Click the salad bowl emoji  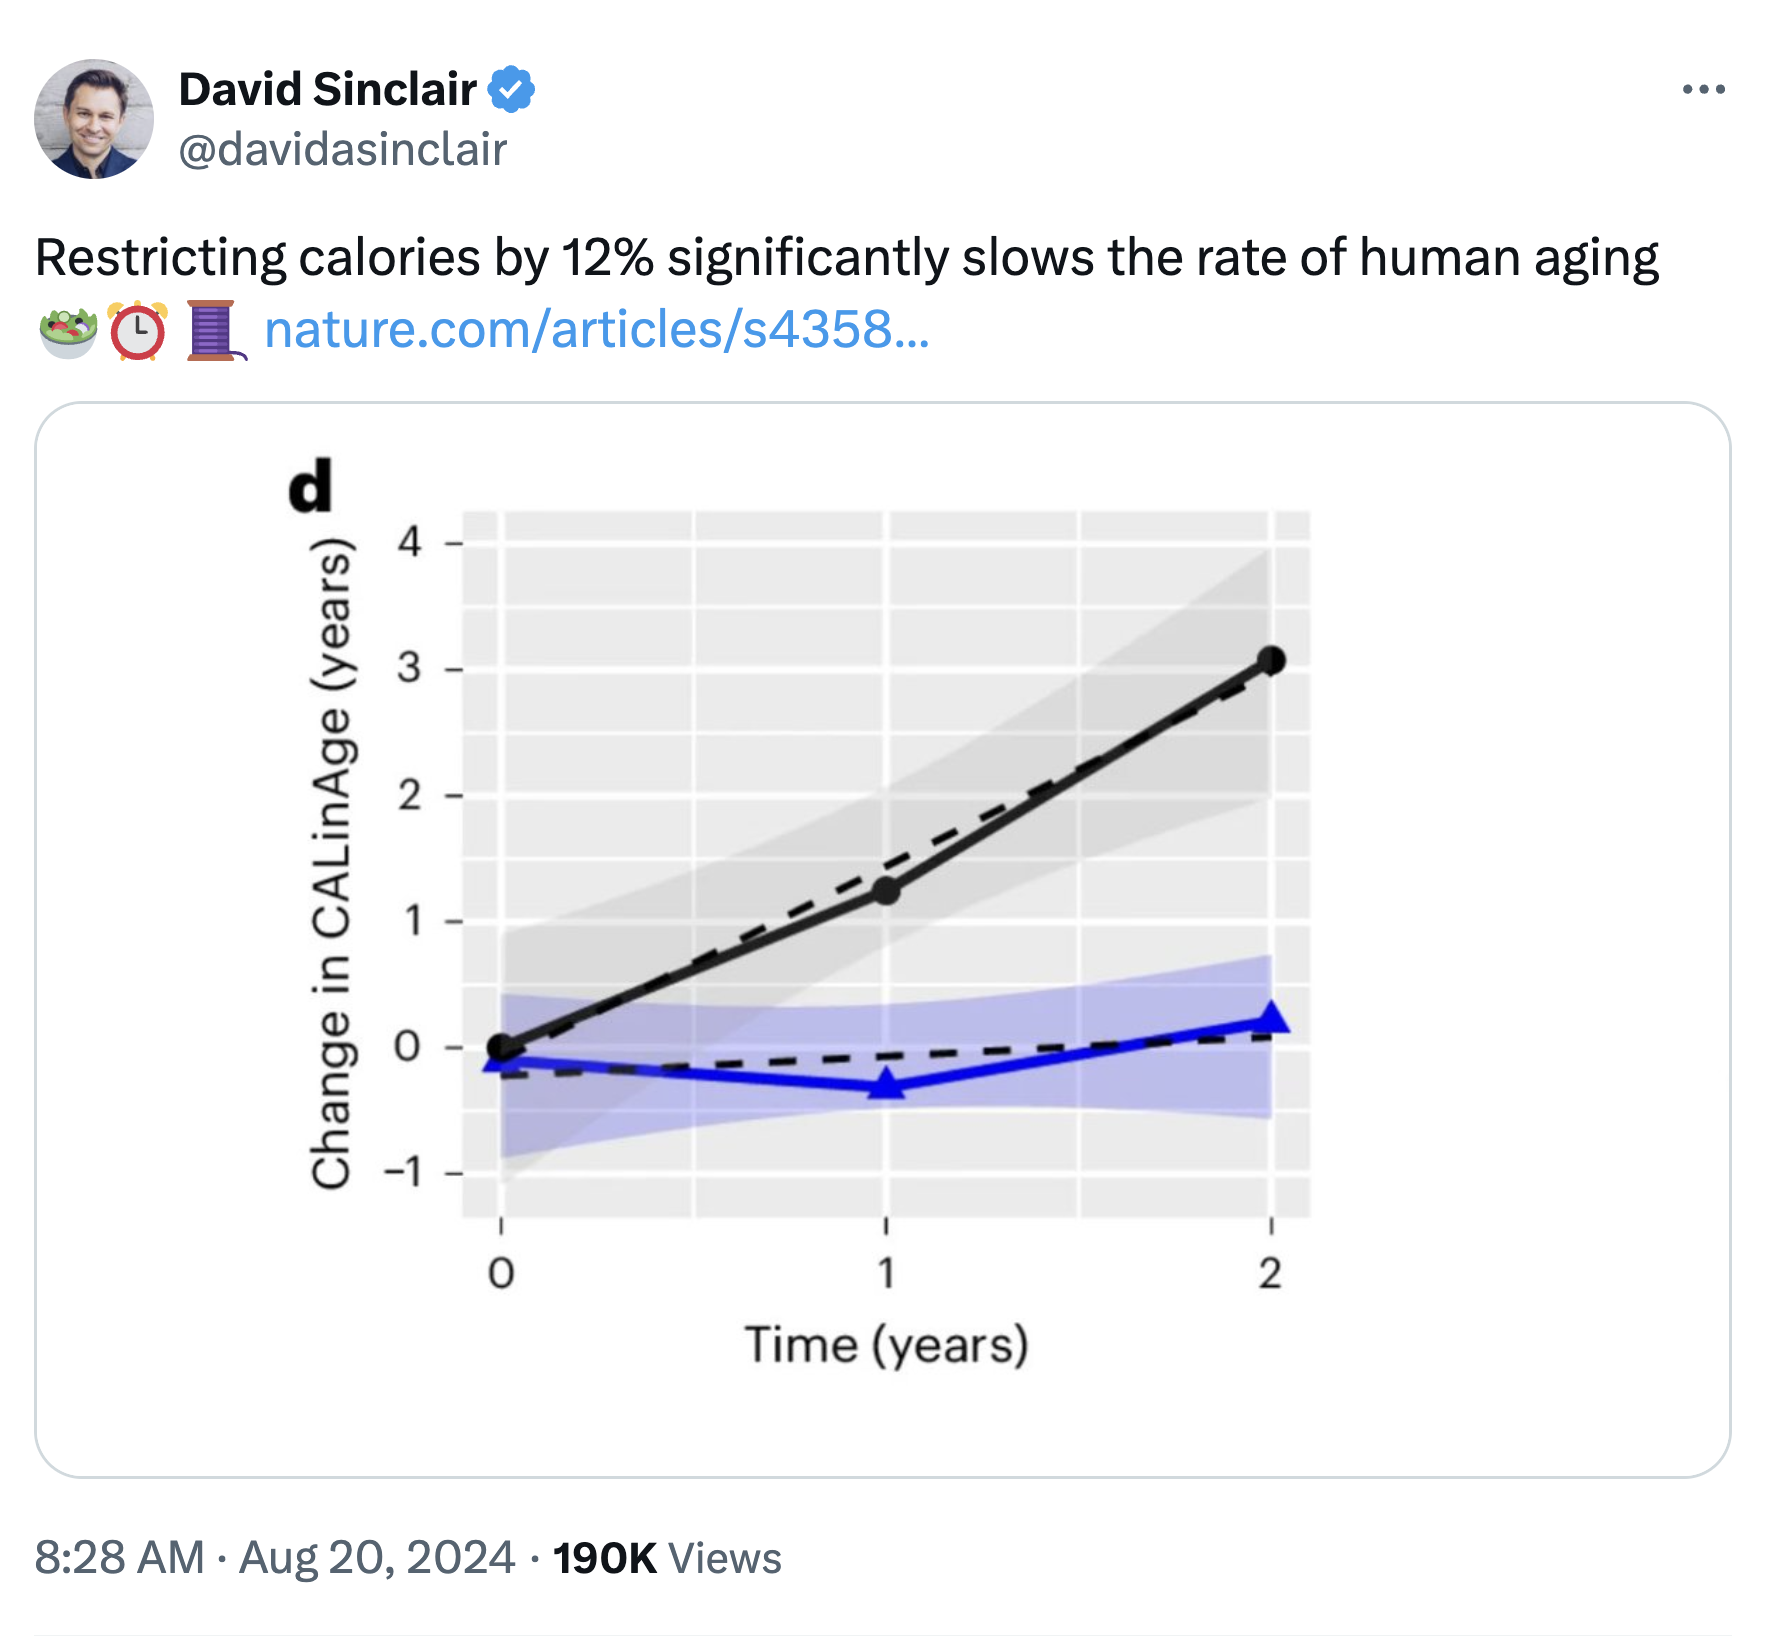[x=67, y=331]
